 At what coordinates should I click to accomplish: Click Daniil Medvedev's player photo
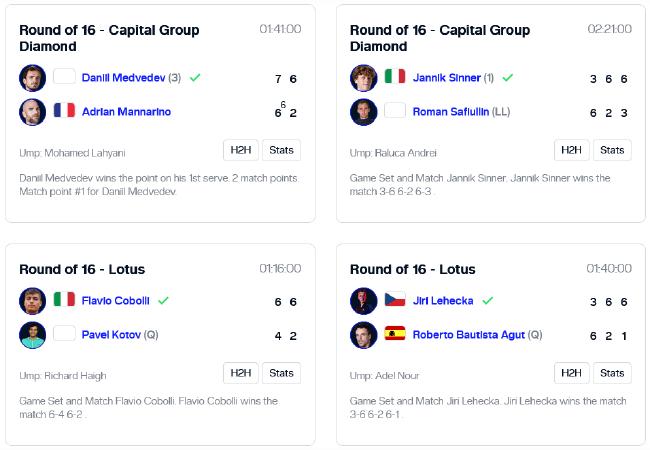point(32,78)
